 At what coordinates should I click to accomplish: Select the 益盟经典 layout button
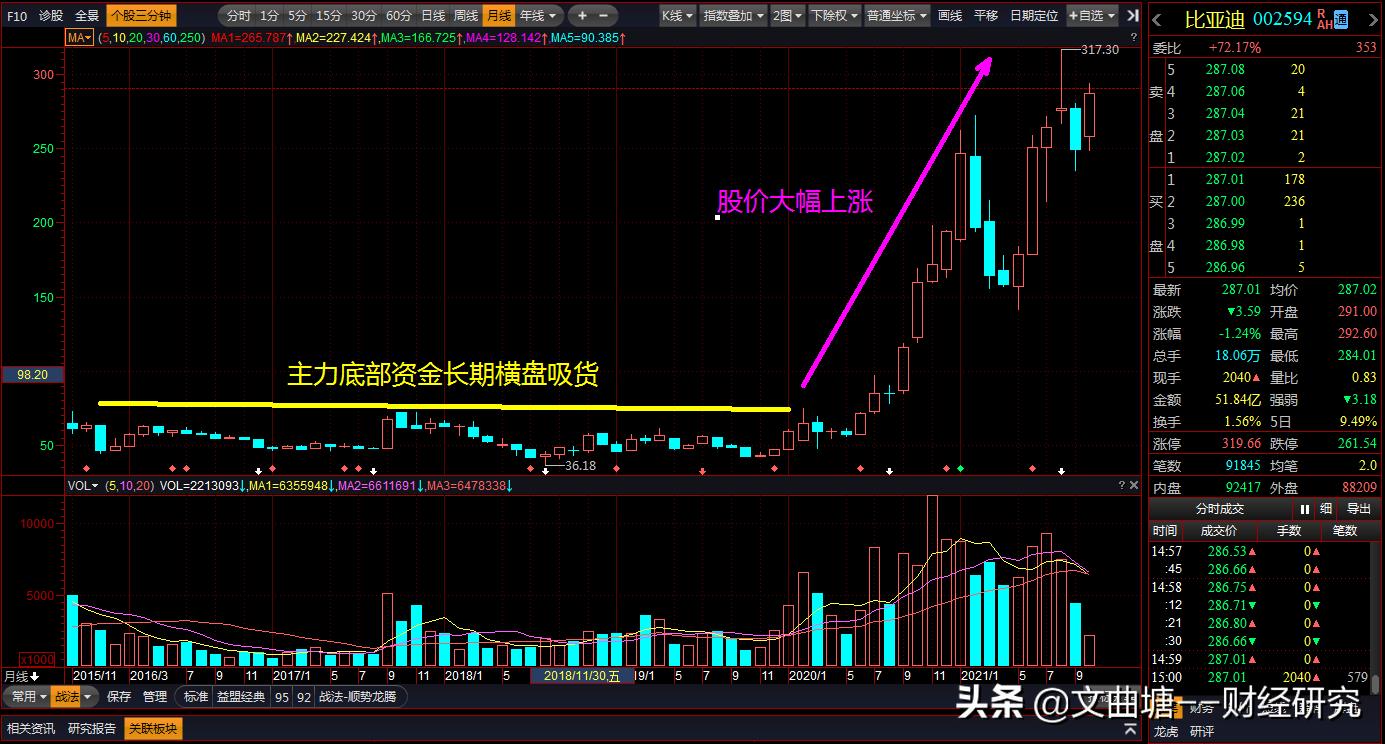coord(240,697)
